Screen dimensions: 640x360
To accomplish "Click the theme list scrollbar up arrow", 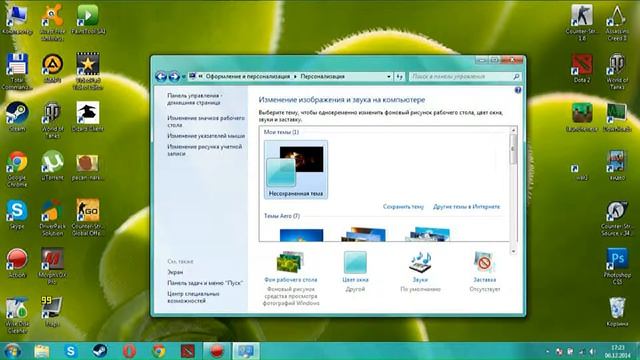I will click(513, 130).
